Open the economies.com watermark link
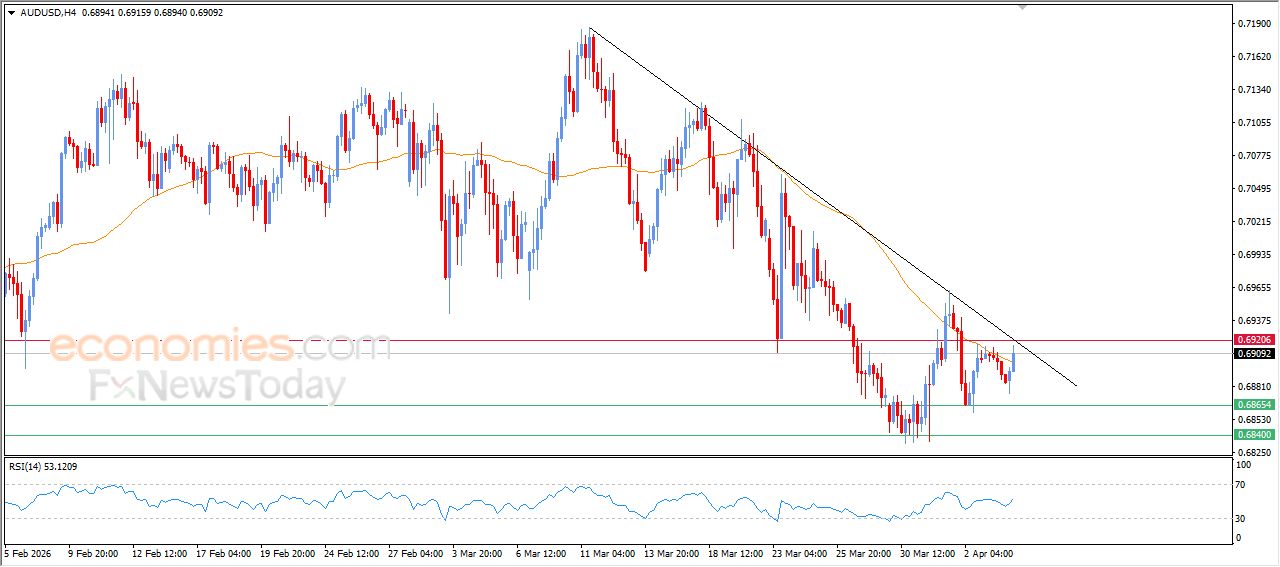The image size is (1280, 567). pyautogui.click(x=220, y=346)
